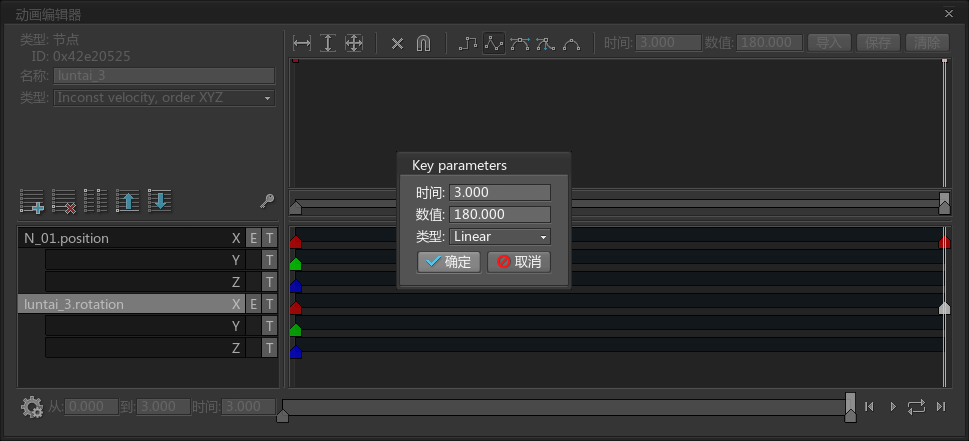
Task: Click the 确定 confirm button
Action: click(x=449, y=262)
